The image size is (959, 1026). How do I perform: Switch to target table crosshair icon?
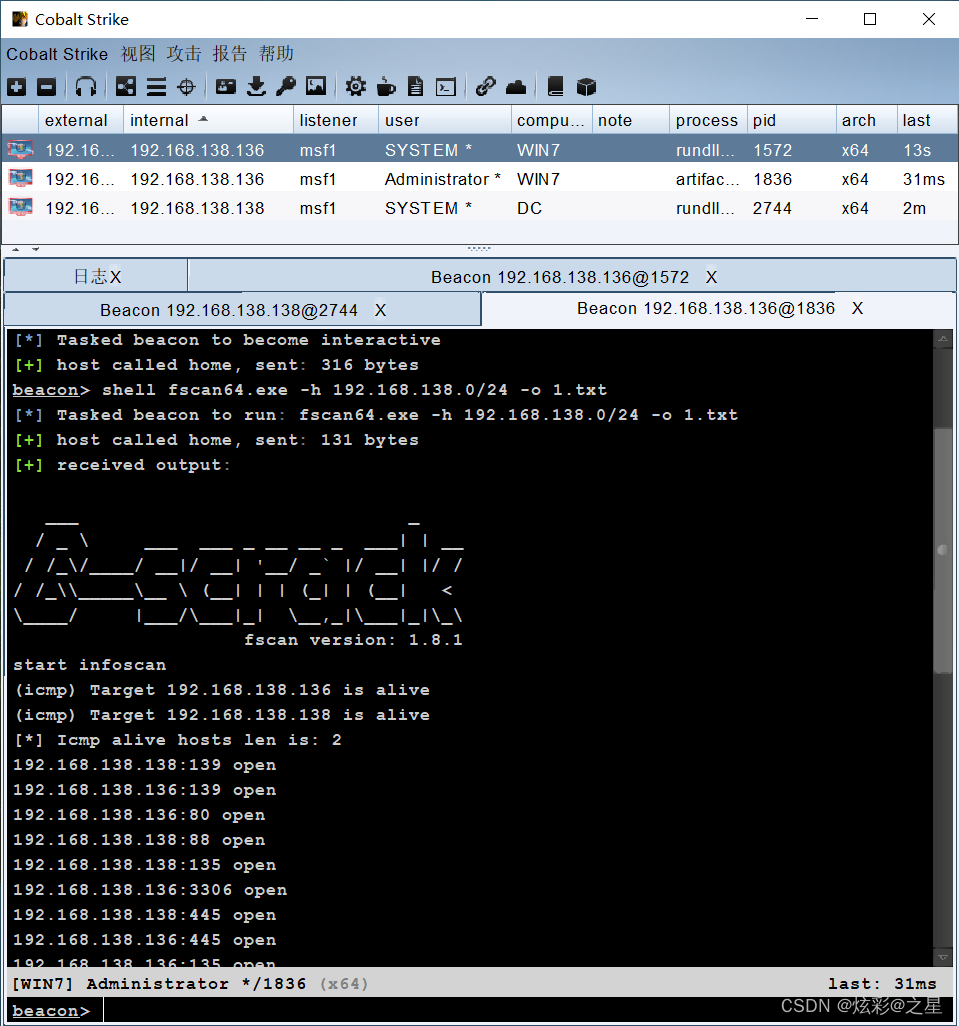click(186, 86)
